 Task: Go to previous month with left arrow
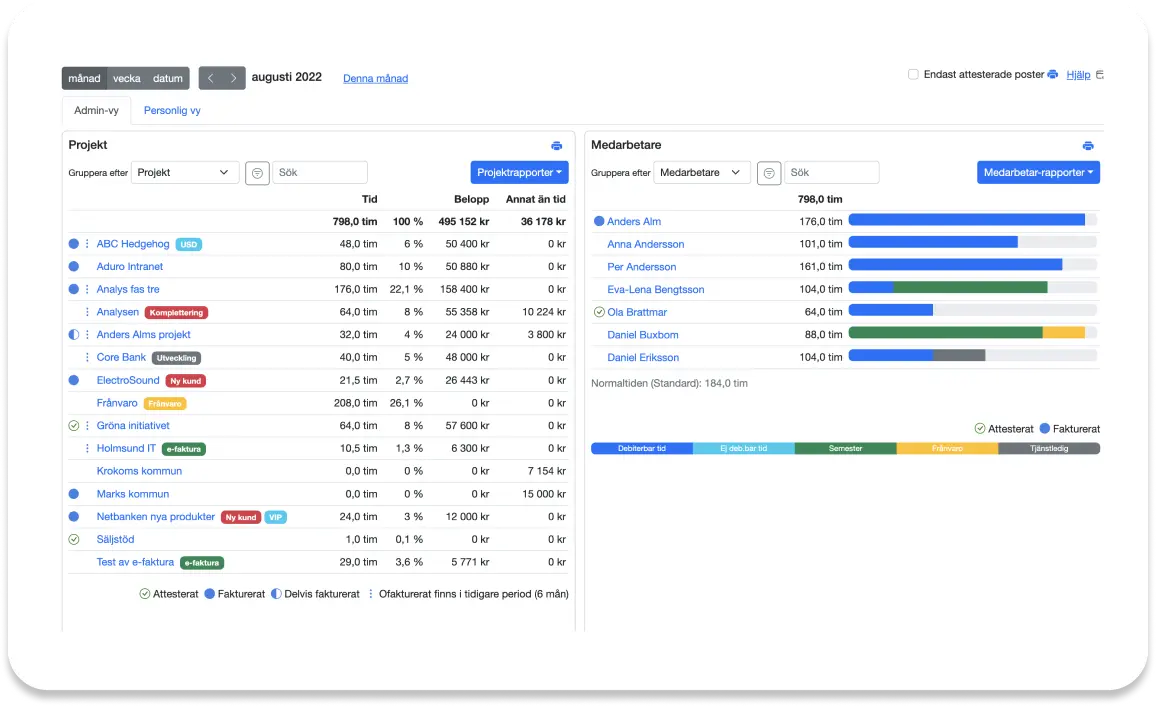click(210, 78)
